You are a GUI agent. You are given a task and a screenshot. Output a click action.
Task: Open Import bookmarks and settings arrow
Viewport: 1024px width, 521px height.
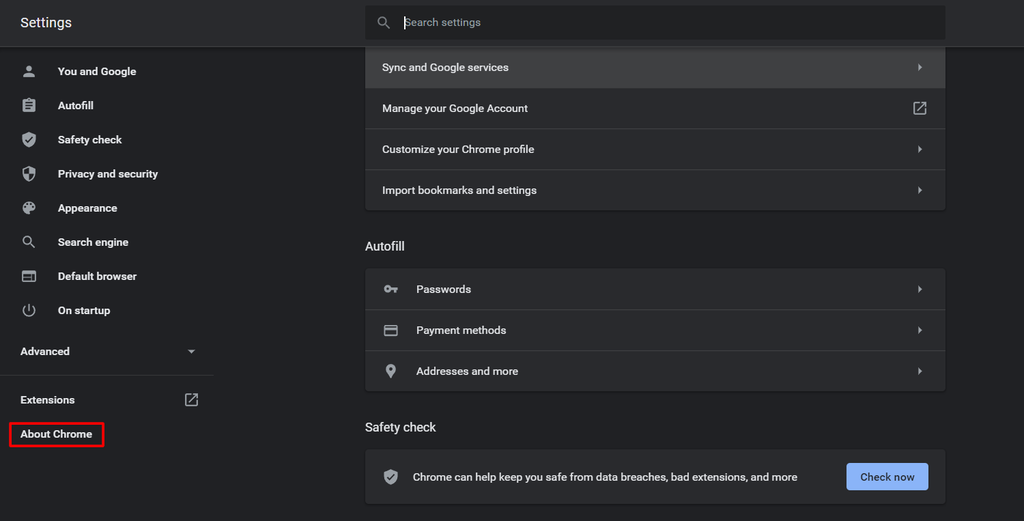919,190
